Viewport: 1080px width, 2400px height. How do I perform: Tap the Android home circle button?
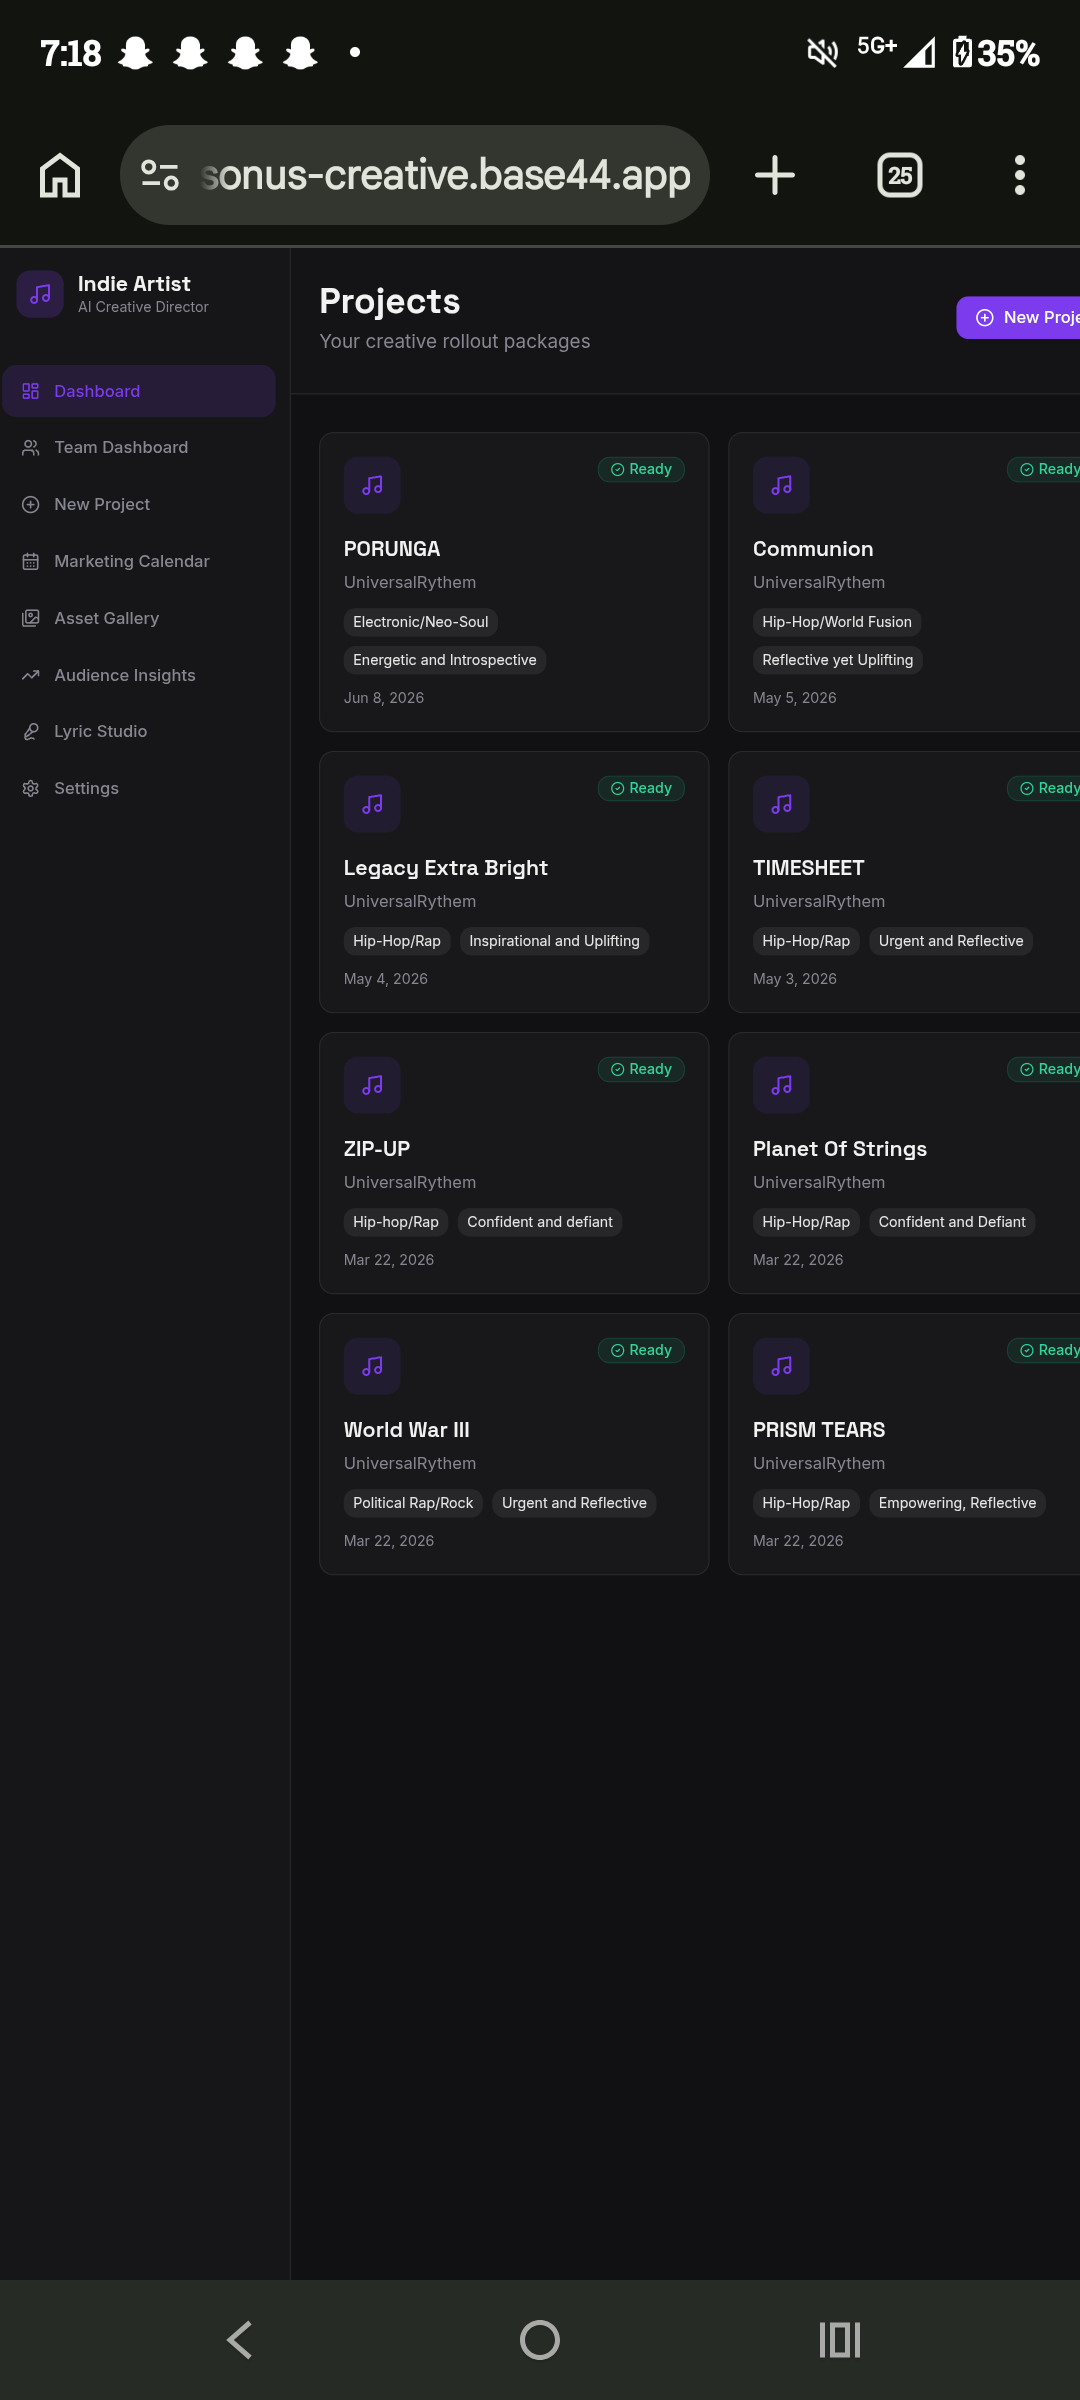[540, 2340]
